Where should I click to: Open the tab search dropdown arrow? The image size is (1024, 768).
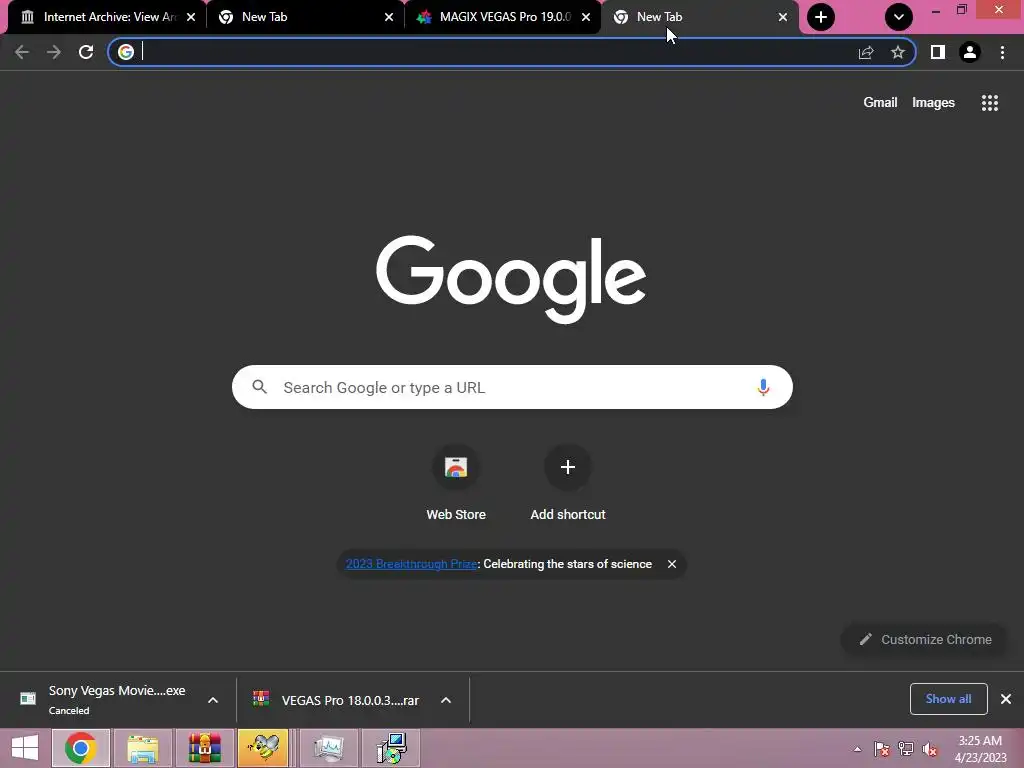pyautogui.click(x=899, y=17)
